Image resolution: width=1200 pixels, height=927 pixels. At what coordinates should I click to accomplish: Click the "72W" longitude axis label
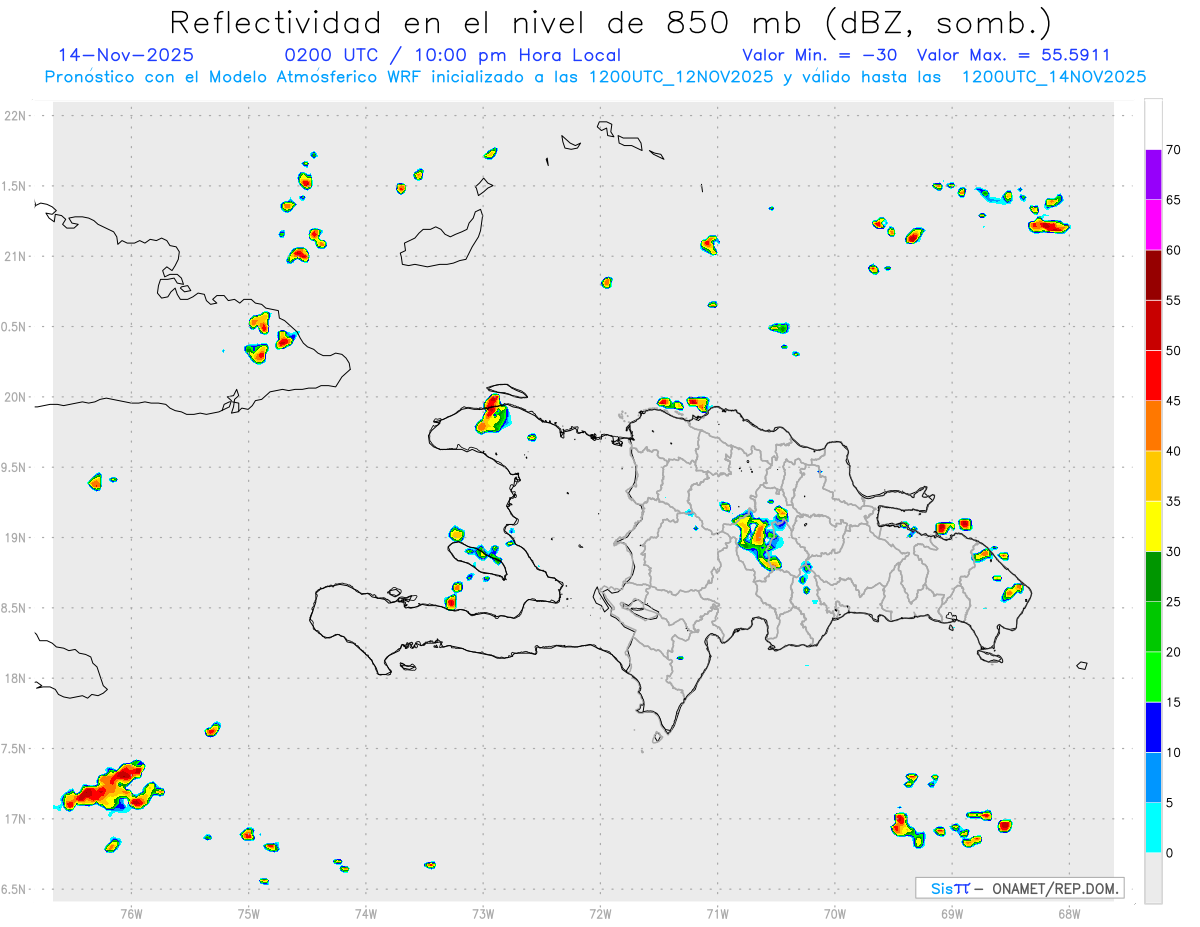(x=600, y=913)
